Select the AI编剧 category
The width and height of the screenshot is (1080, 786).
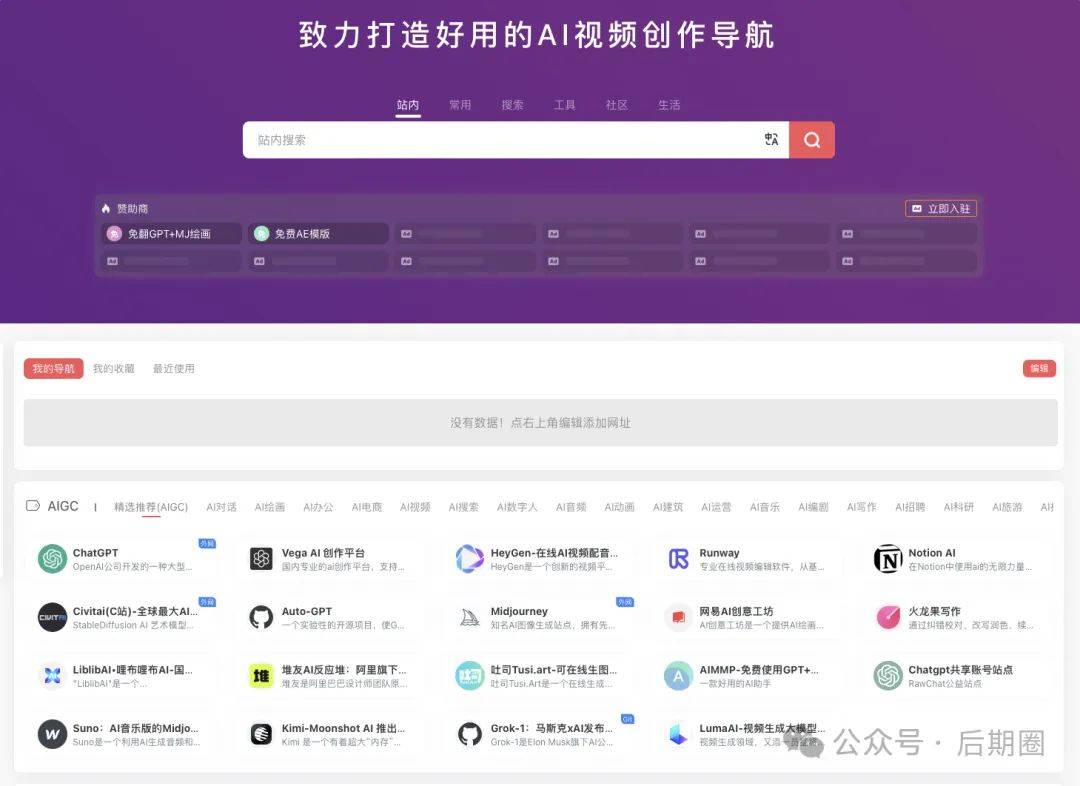click(x=813, y=507)
